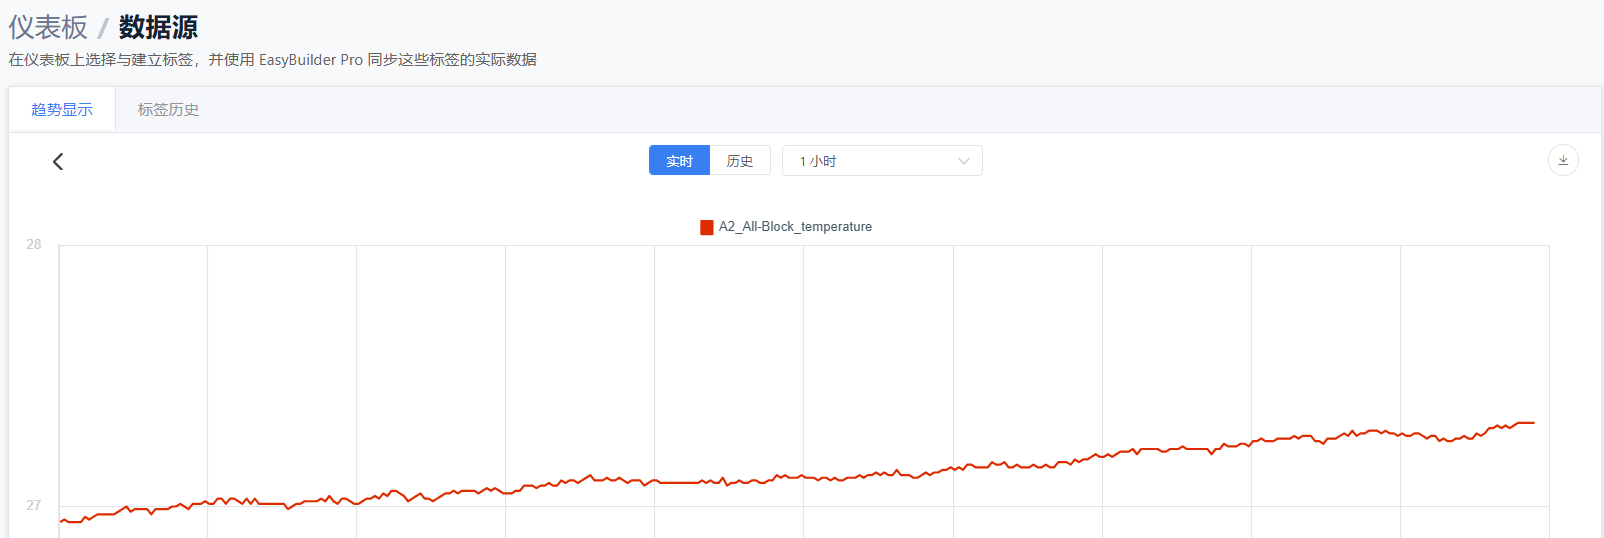Click the back arrow chevron icon
1604x538 pixels.
click(58, 161)
